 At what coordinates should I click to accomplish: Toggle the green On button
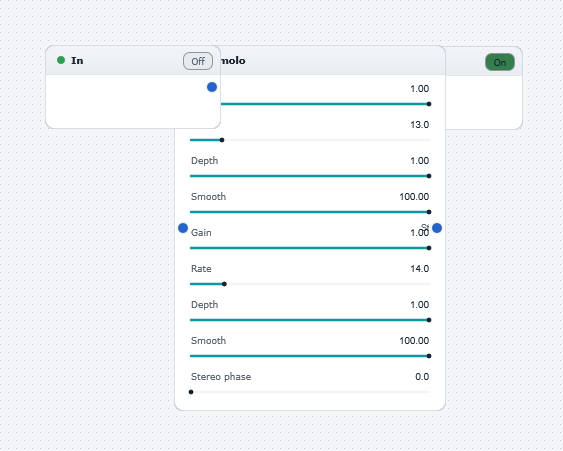(x=499, y=62)
